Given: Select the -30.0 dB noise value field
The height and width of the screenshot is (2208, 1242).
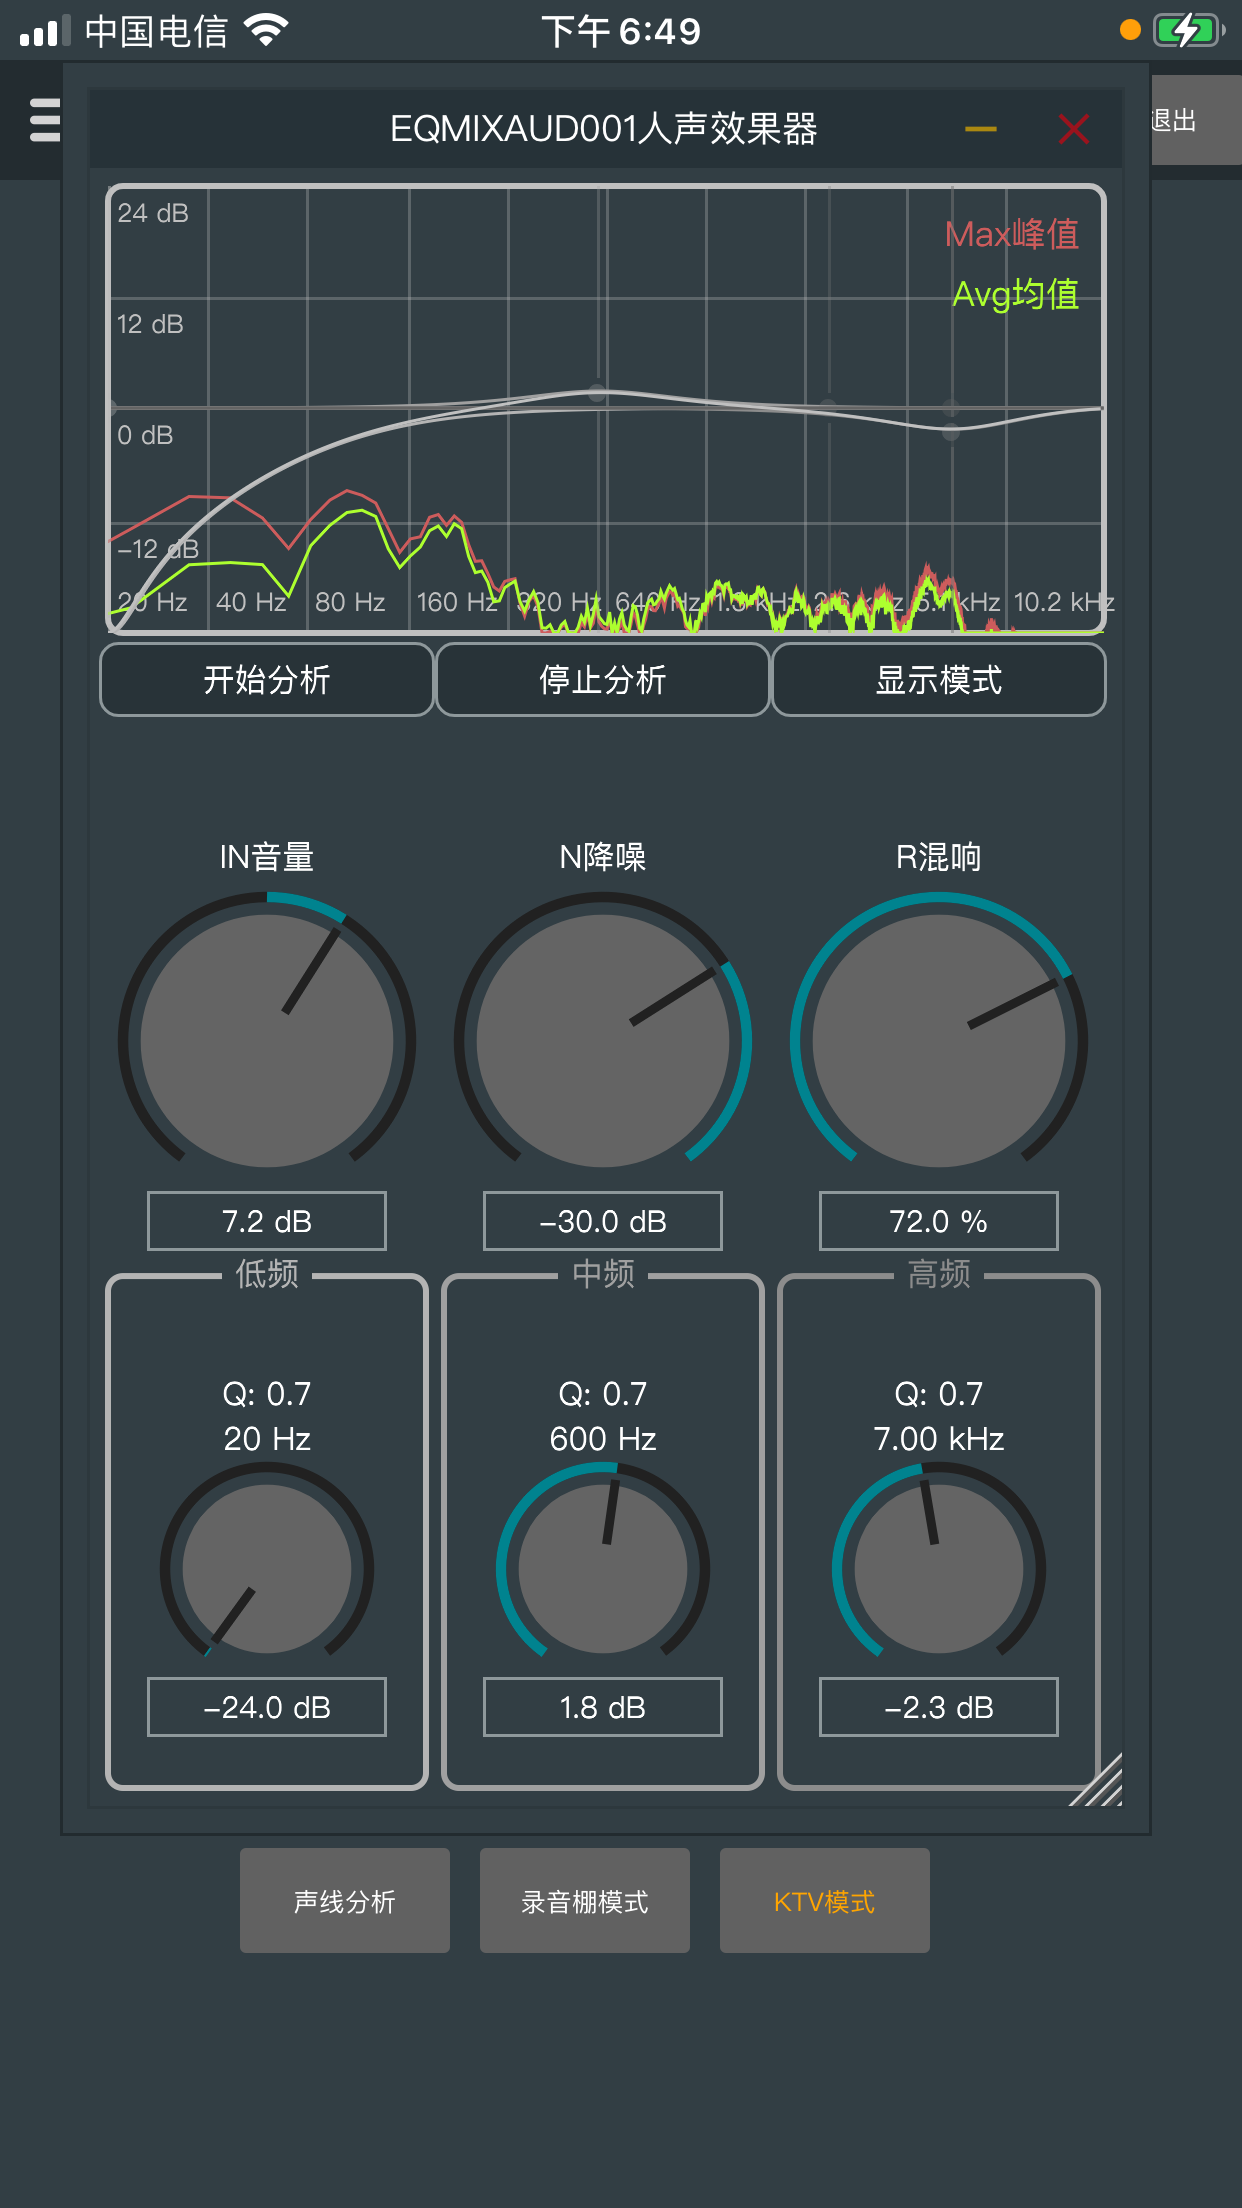Looking at the screenshot, I should [x=603, y=1221].
